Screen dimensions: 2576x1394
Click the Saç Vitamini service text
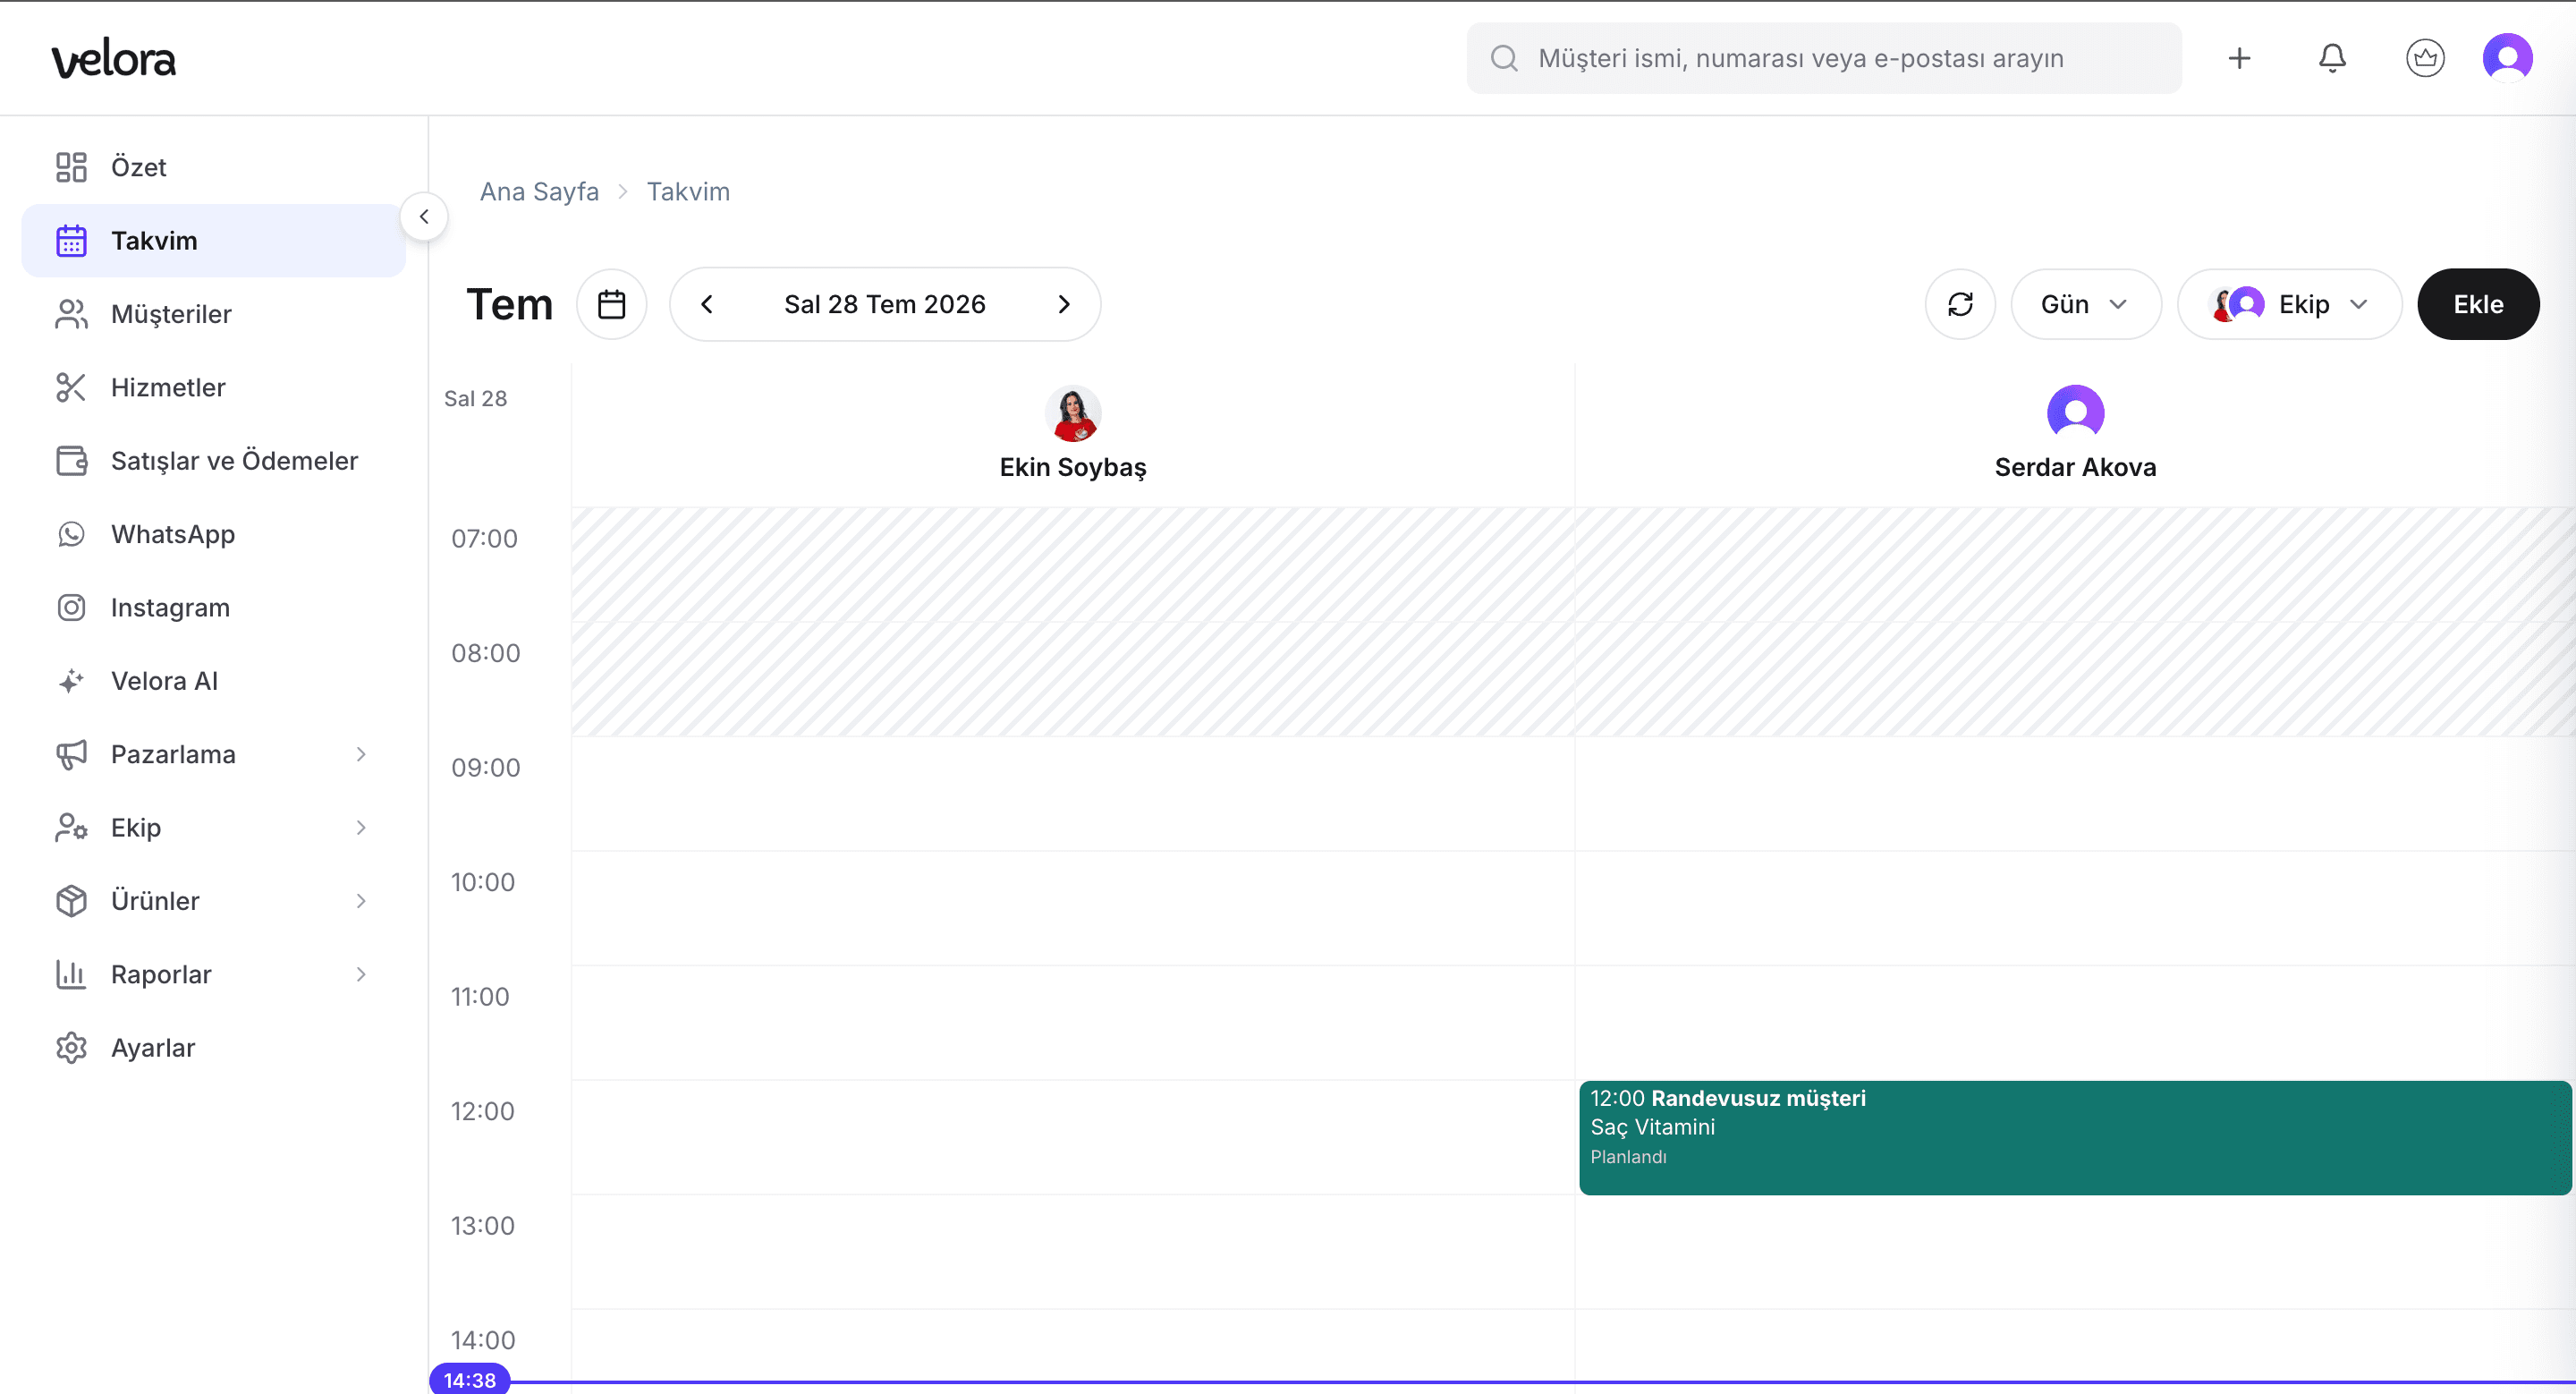(x=1652, y=1127)
